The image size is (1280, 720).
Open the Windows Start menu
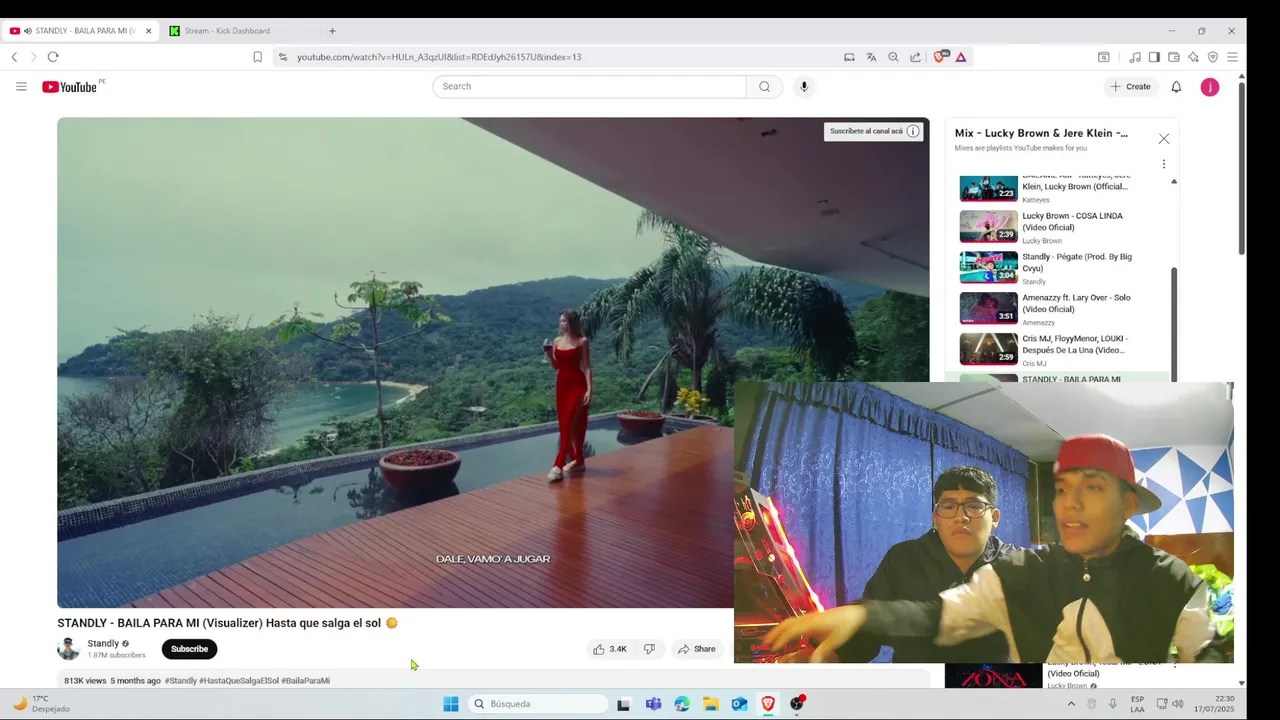tap(451, 704)
